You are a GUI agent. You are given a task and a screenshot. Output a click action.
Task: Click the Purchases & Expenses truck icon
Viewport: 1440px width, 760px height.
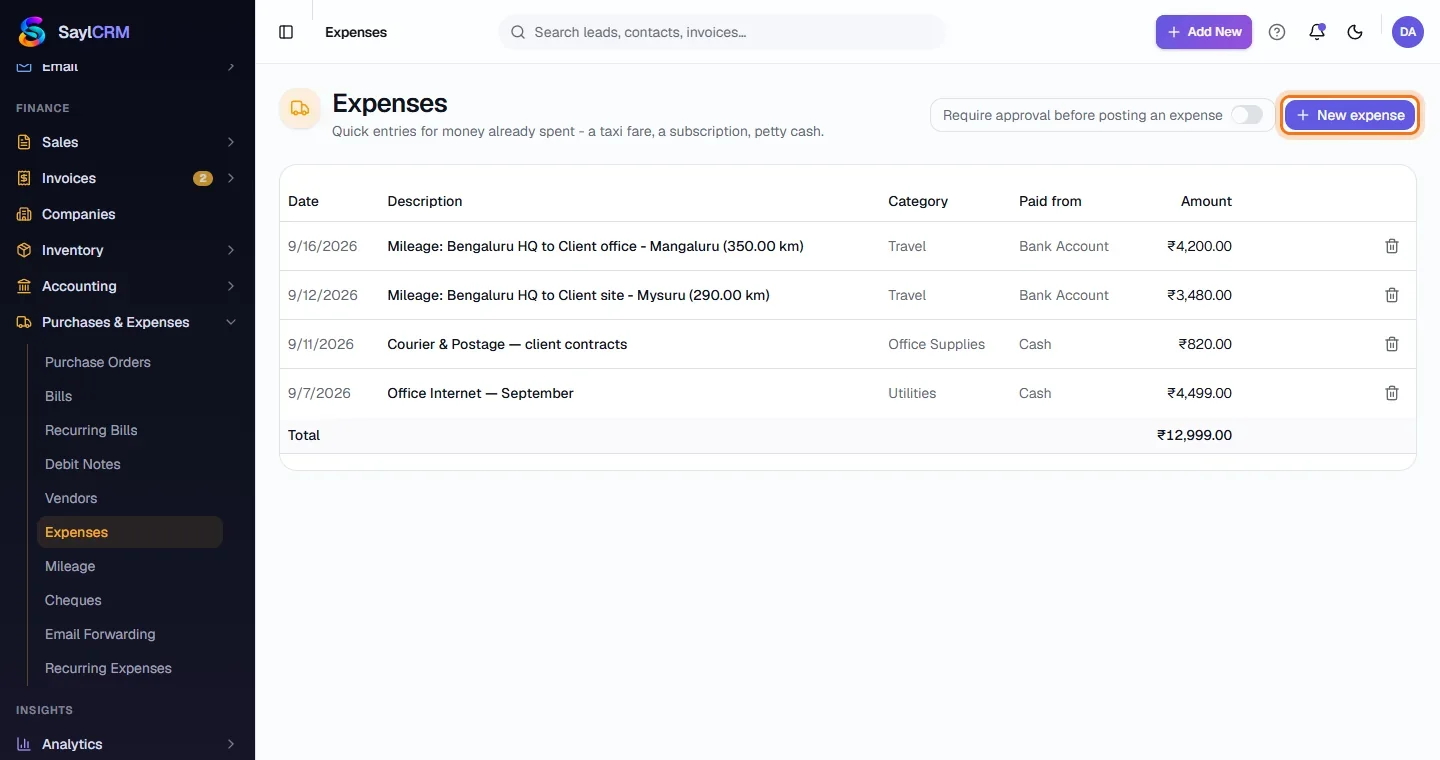coord(24,322)
